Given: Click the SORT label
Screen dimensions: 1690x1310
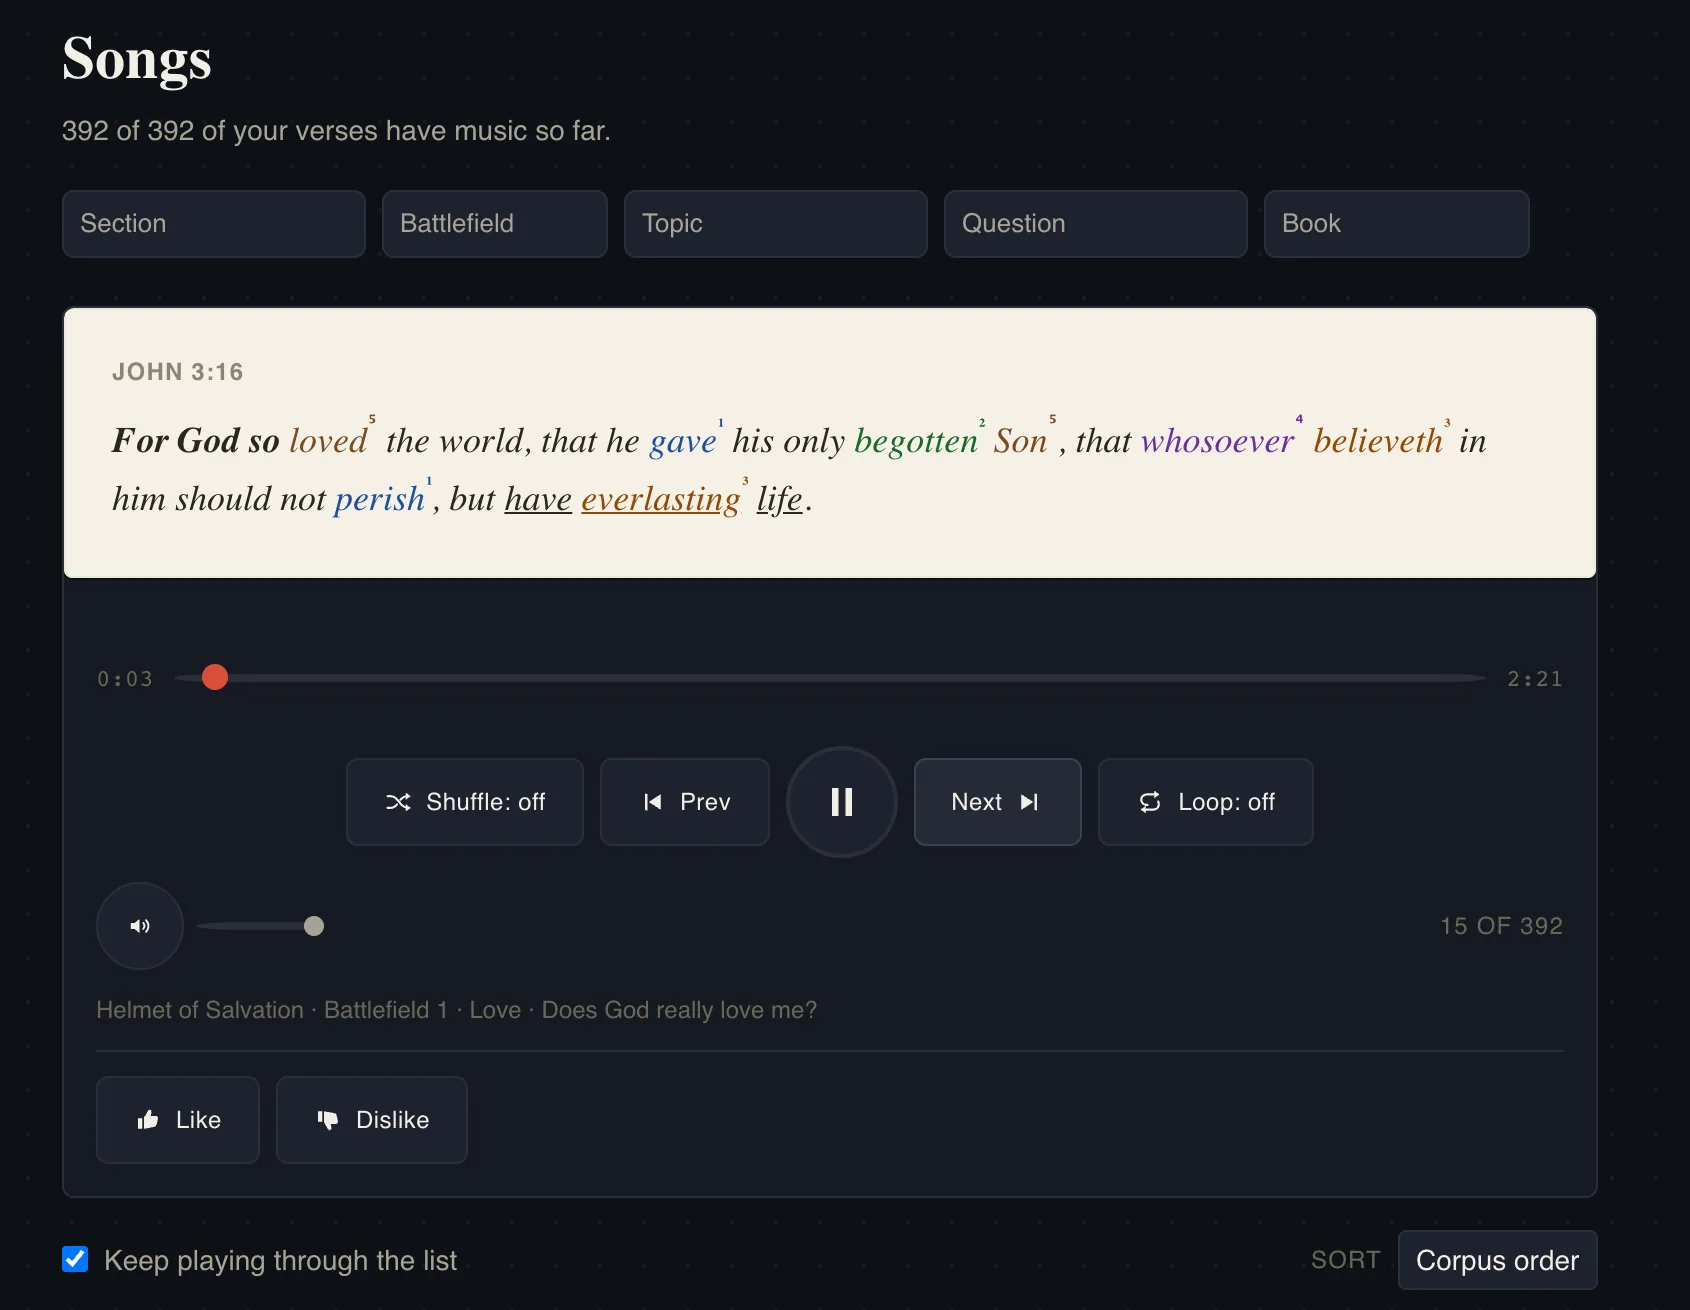Looking at the screenshot, I should click(1345, 1260).
